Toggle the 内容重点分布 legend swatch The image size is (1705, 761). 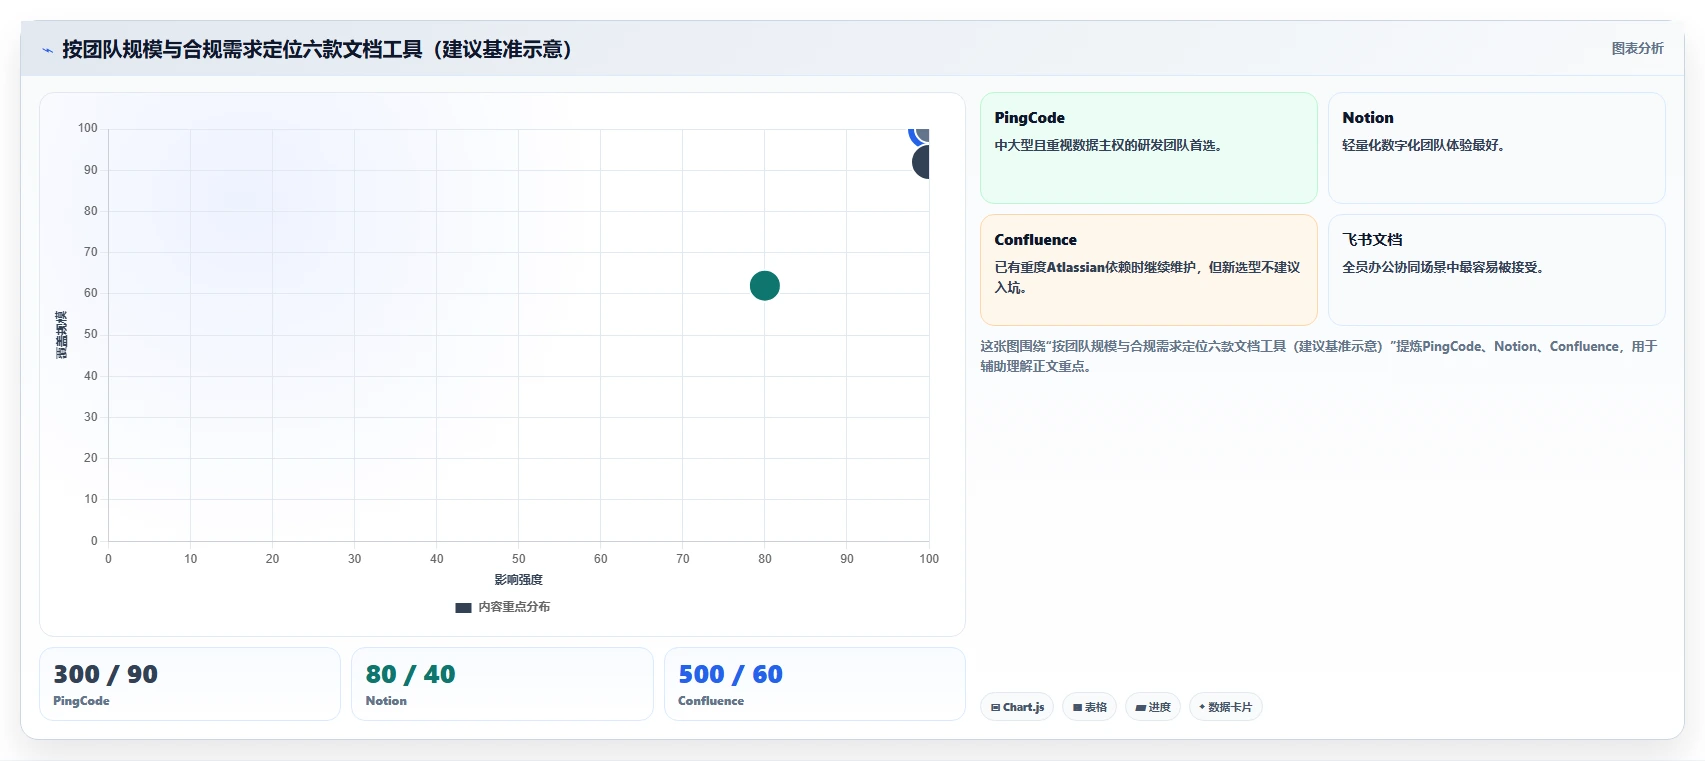pyautogui.click(x=463, y=607)
